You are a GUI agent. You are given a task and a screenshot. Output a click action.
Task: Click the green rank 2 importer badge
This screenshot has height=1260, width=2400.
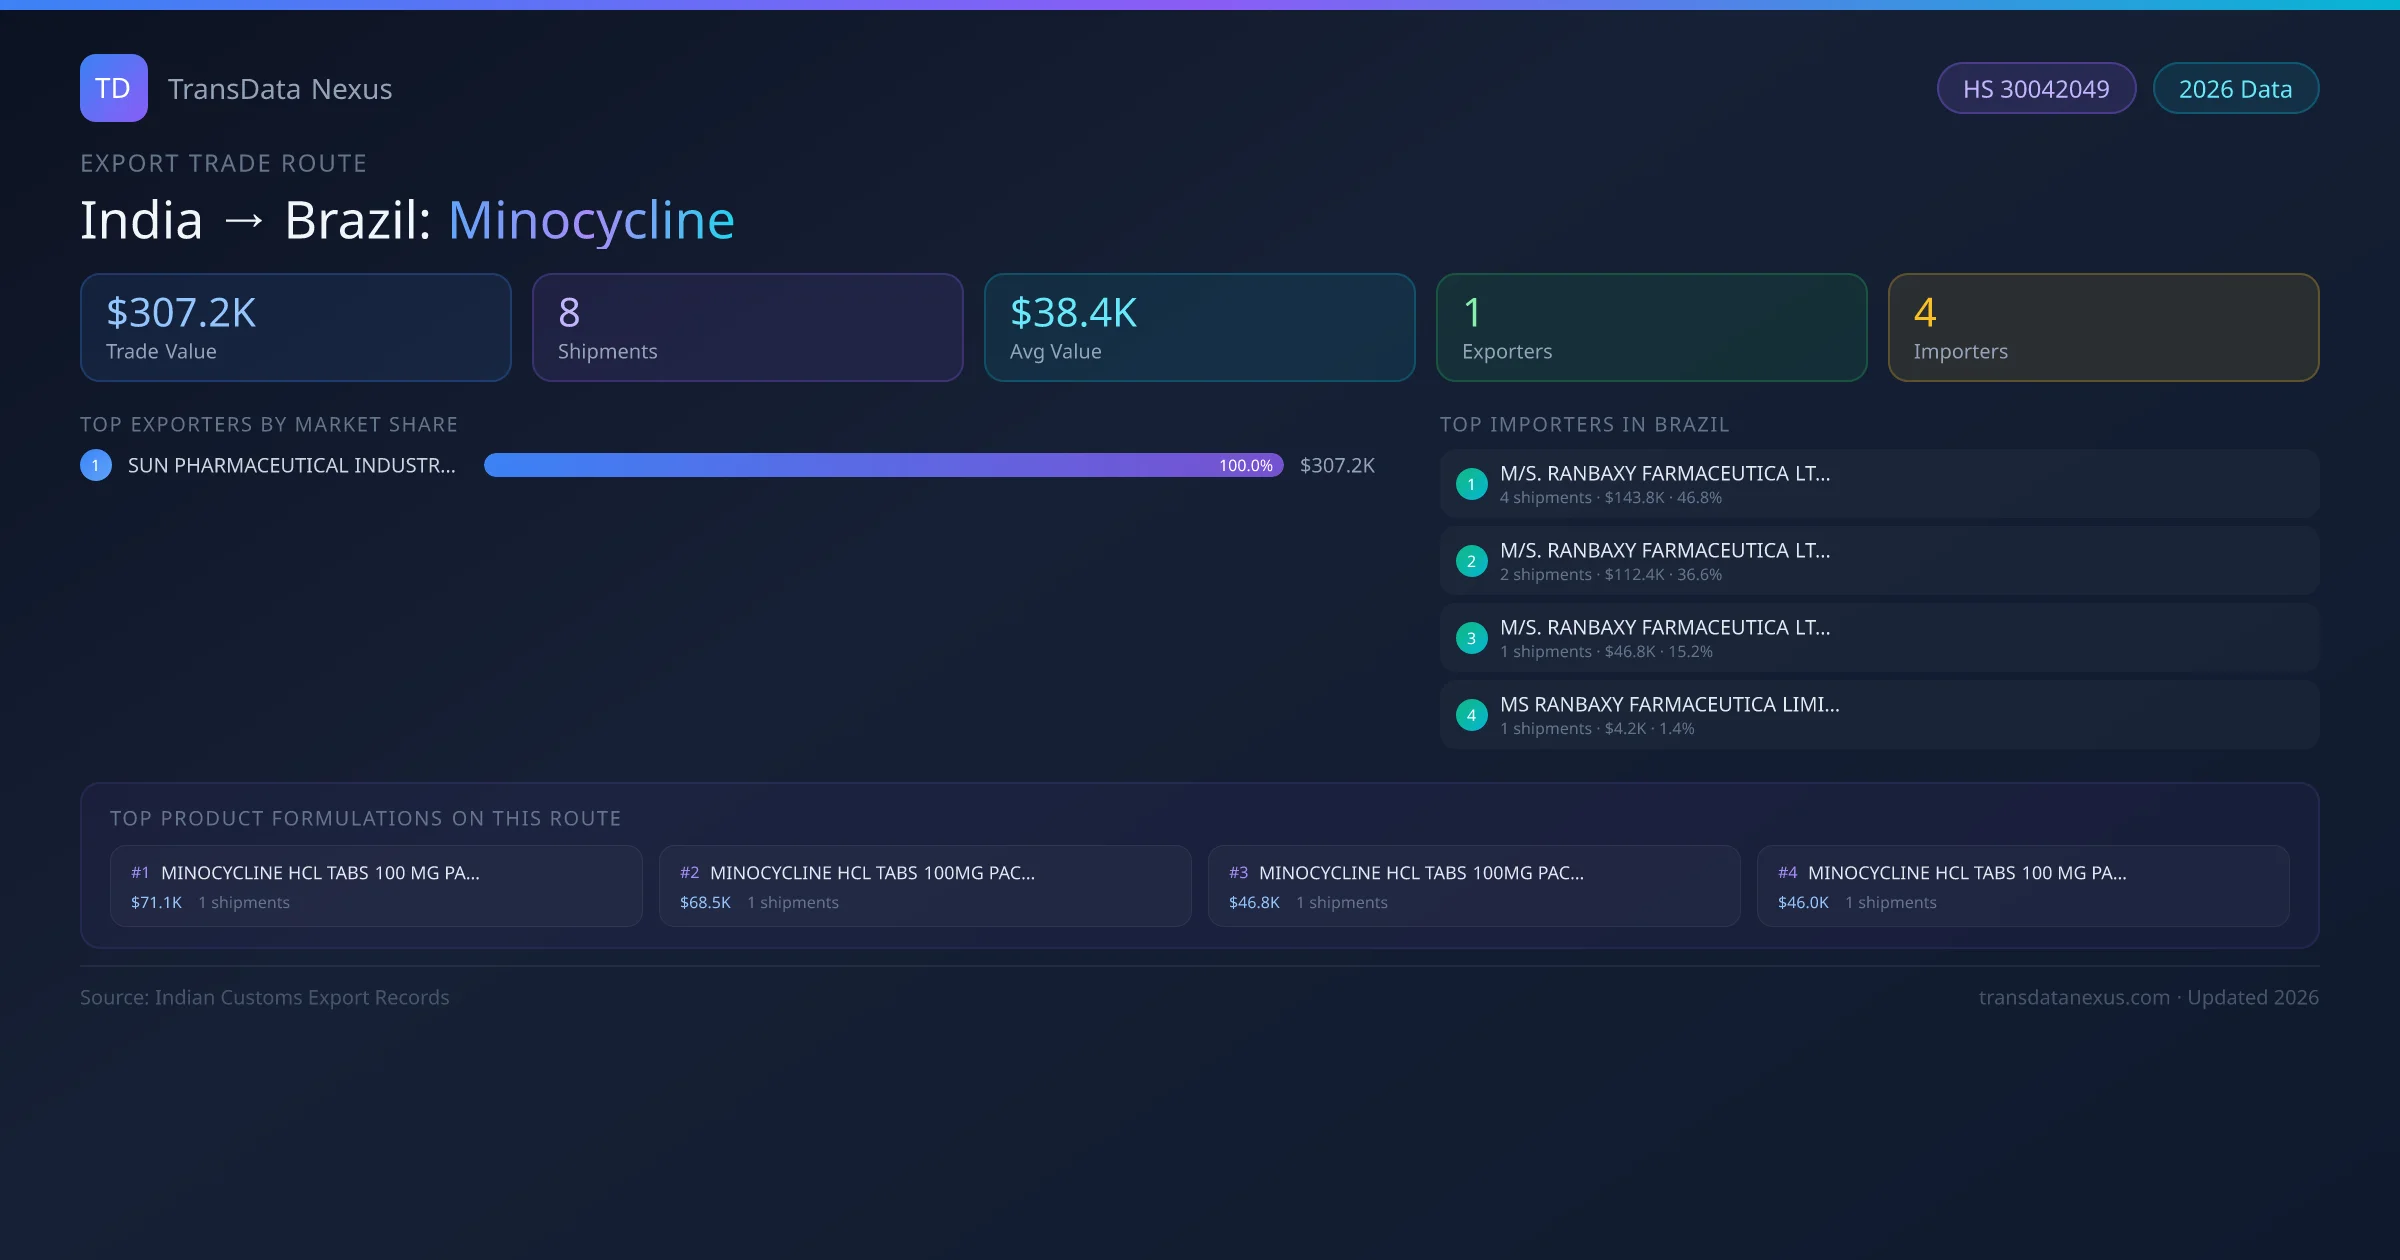(x=1471, y=561)
